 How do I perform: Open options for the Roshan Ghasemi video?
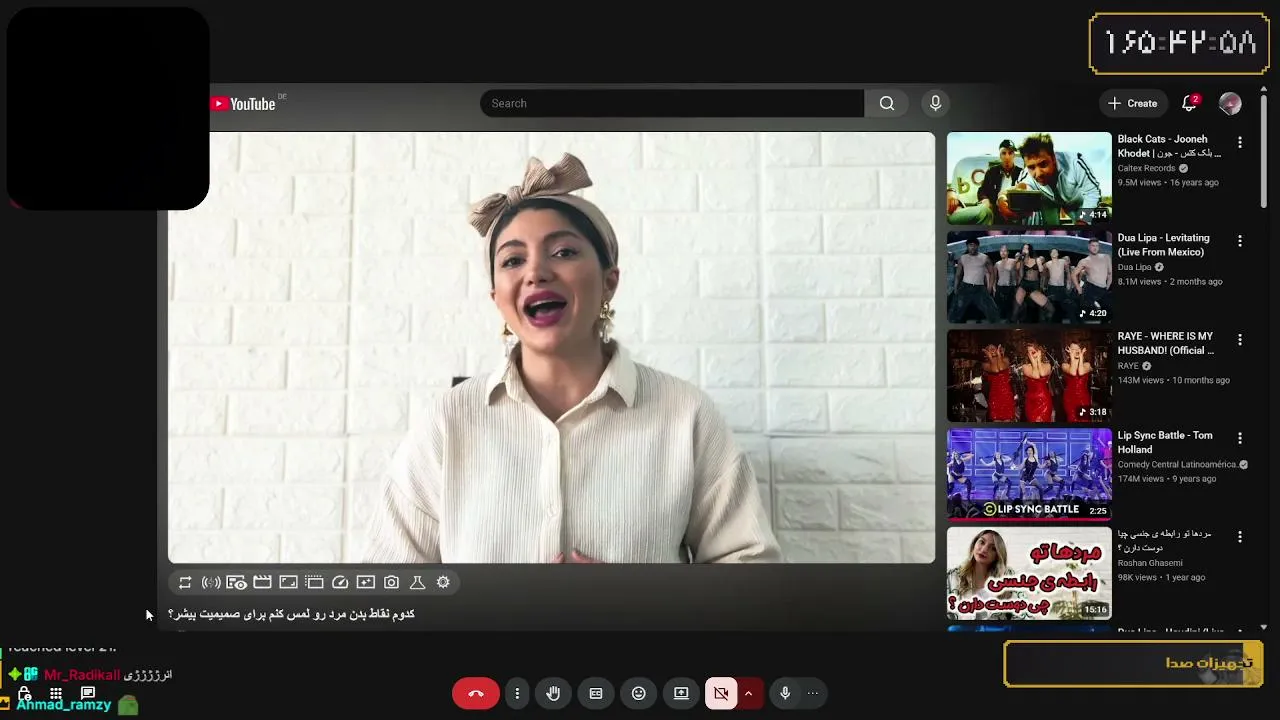coord(1240,537)
